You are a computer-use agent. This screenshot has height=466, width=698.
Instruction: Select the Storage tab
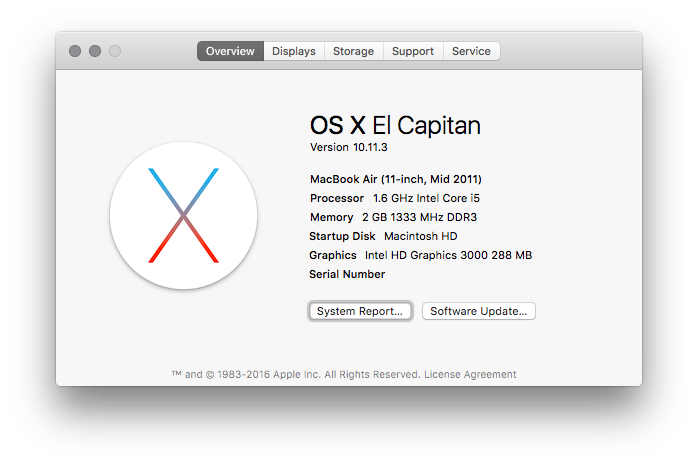click(353, 51)
